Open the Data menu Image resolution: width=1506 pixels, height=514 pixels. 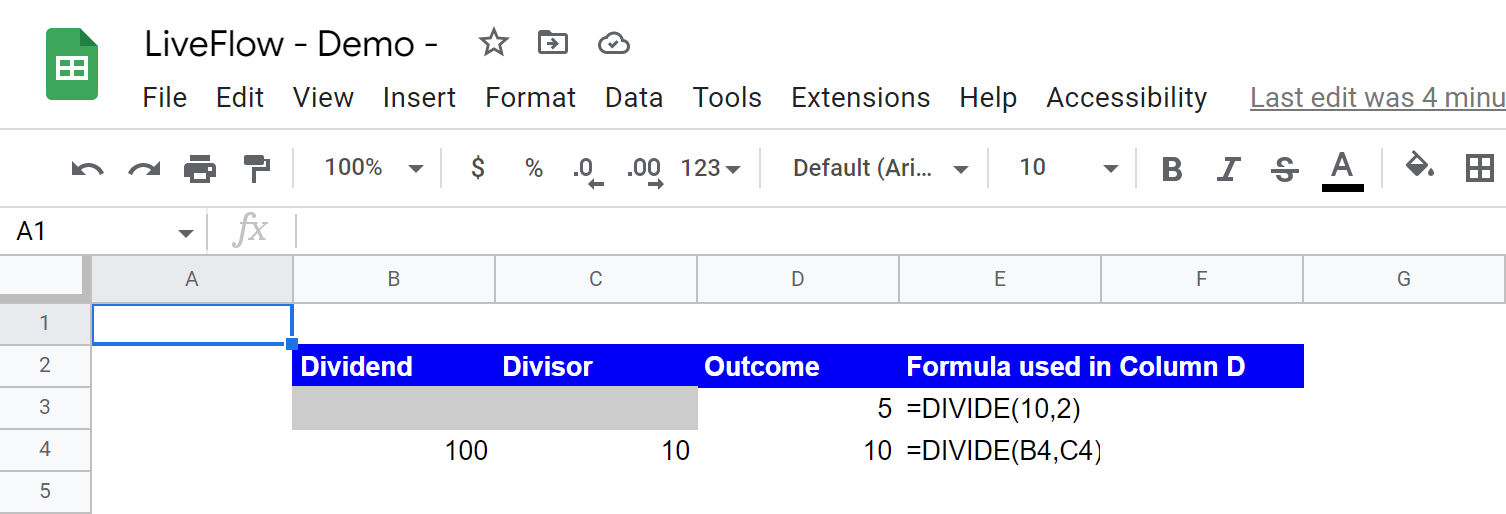coord(634,97)
